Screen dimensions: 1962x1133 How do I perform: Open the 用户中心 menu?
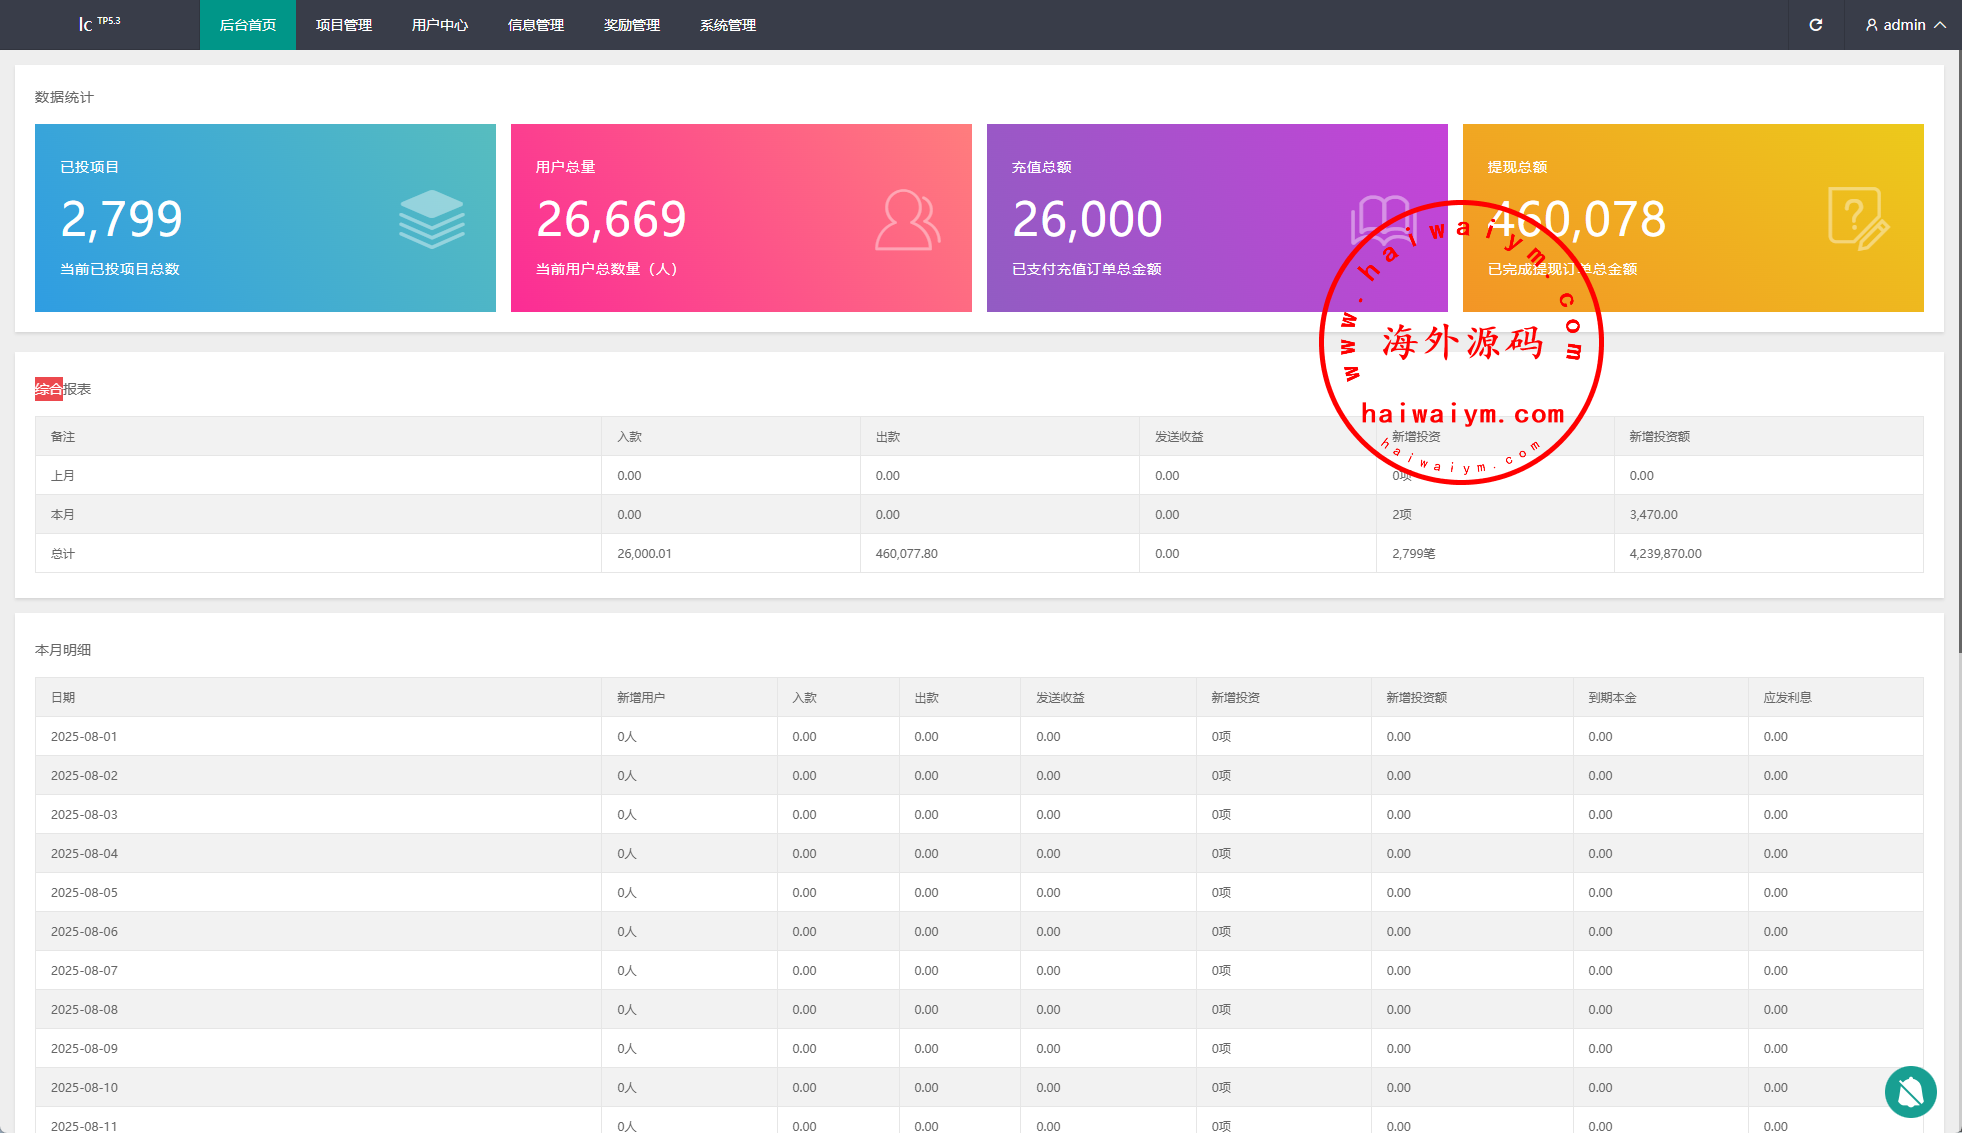[x=439, y=25]
